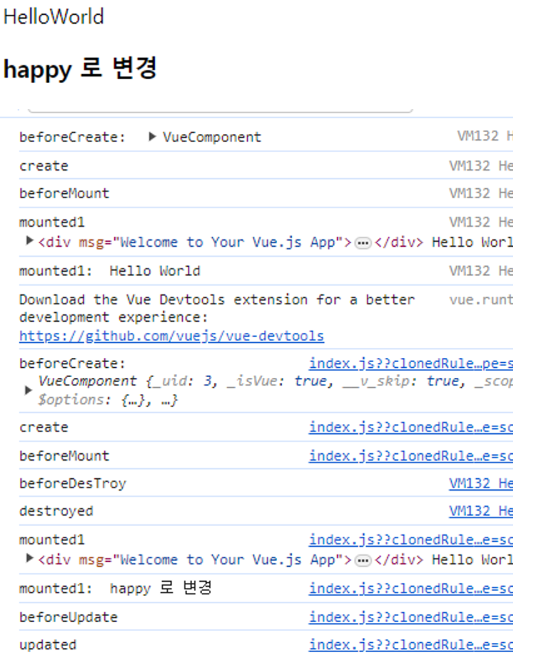Open VM132 source beside first mounted1 log
Image resolution: width=540 pixels, height=665 pixels.
tap(481, 222)
